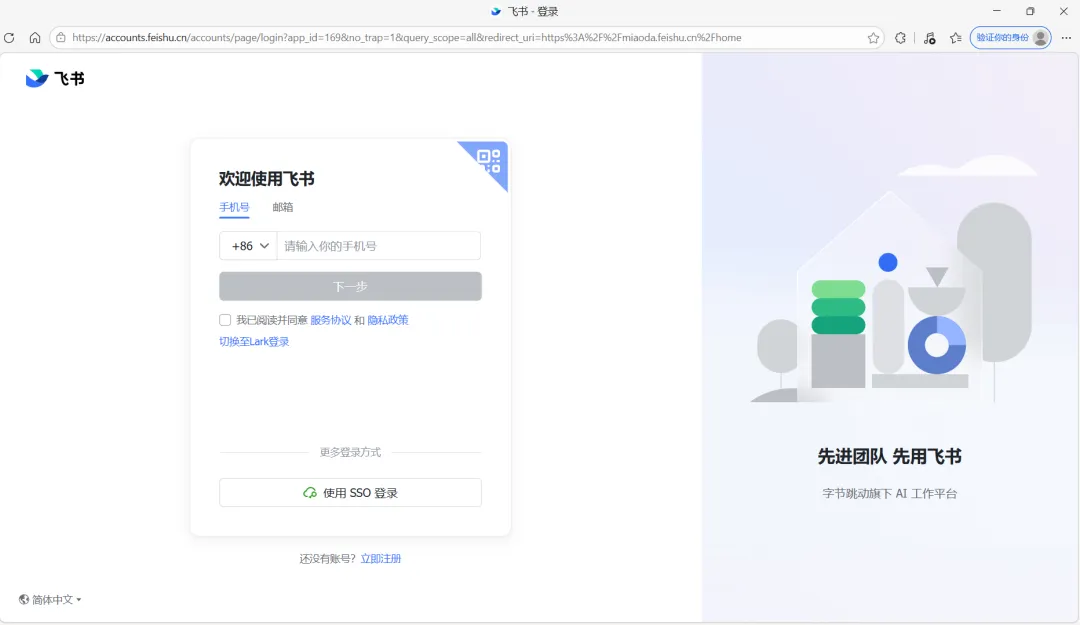Open the profile identity verification button

[x=1010, y=38]
